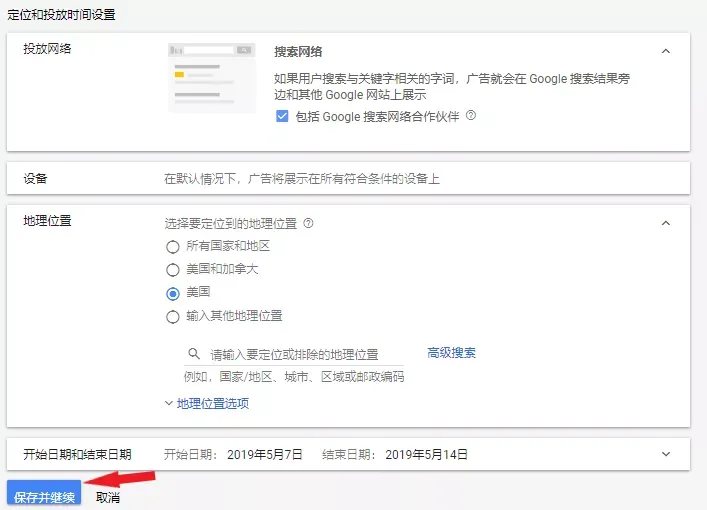The height and width of the screenshot is (510, 707).
Task: Collapse the 投放网络 section chevron
Action: [x=666, y=51]
